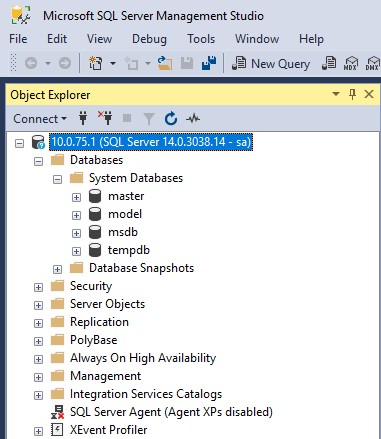Screen dimensions: 381x439
Task: Click the Stop square icon
Action: [127, 118]
